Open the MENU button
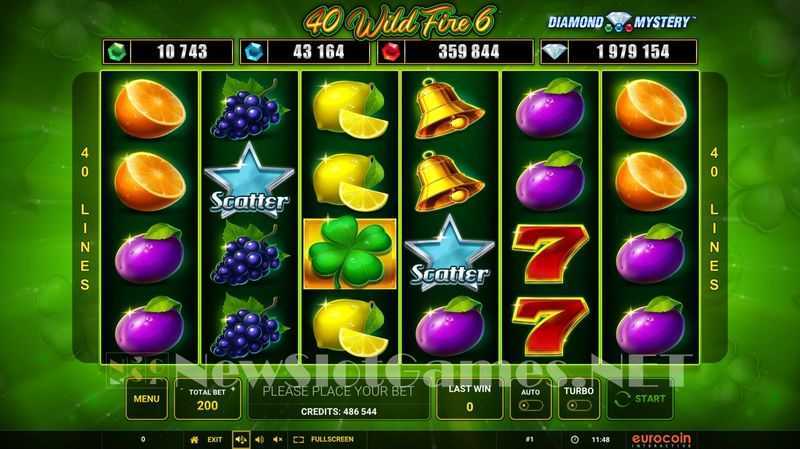The image size is (800, 449). click(146, 399)
